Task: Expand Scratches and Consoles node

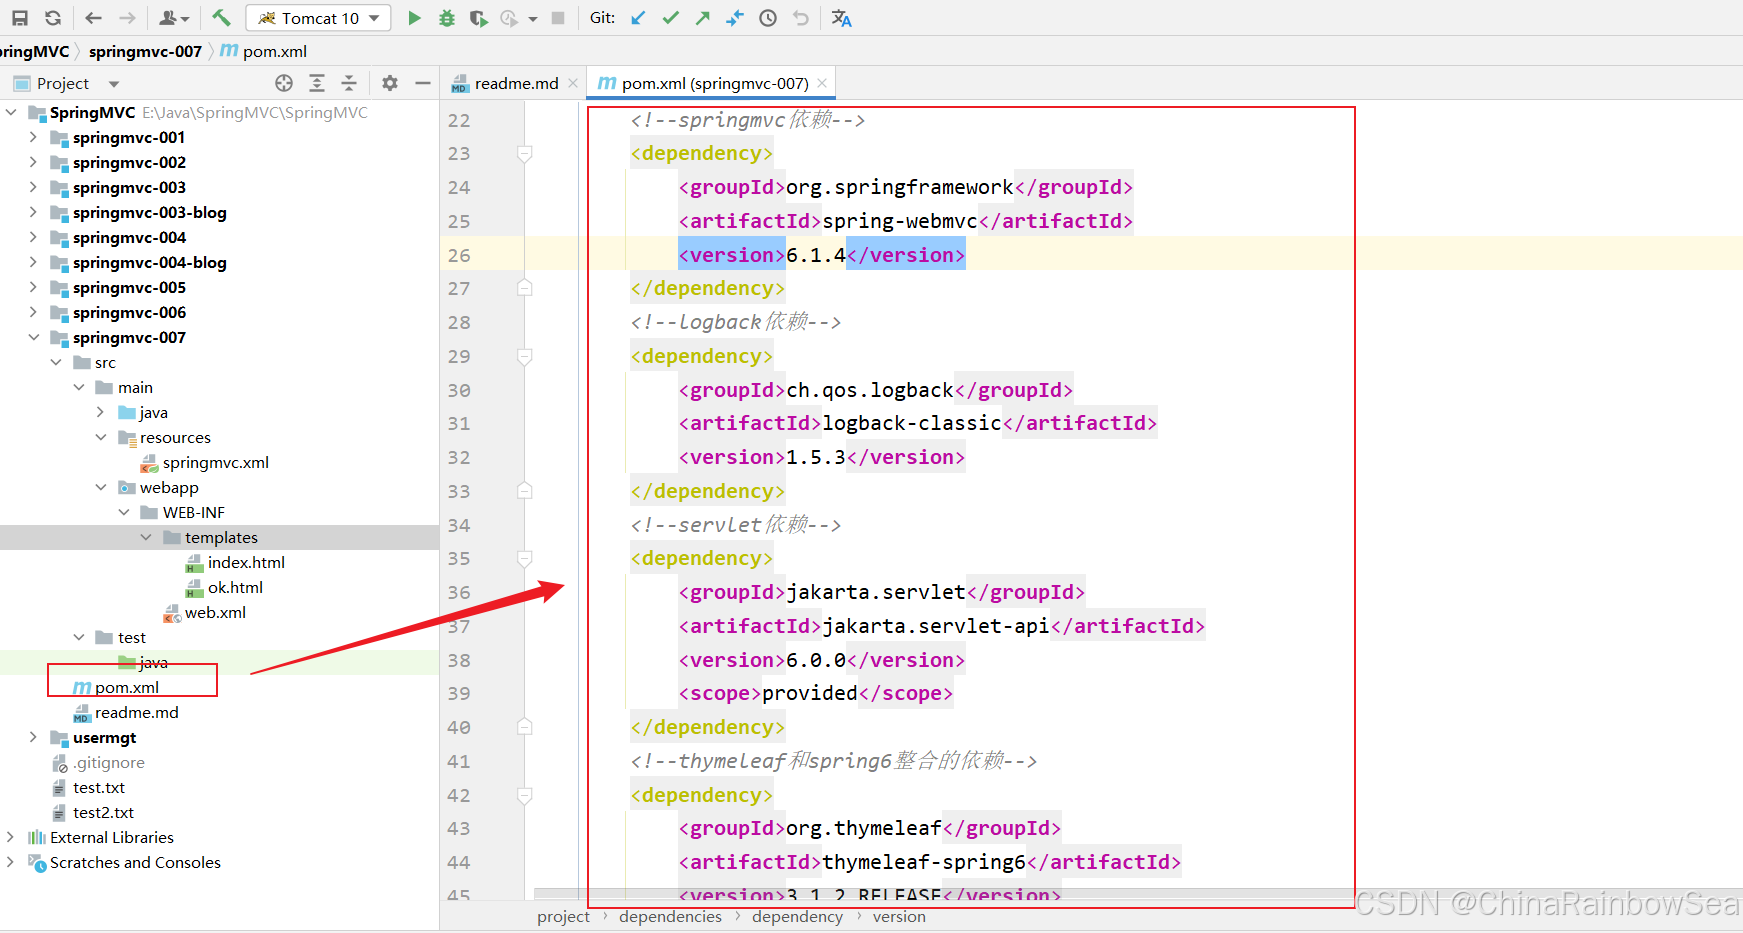Action: coord(11,862)
